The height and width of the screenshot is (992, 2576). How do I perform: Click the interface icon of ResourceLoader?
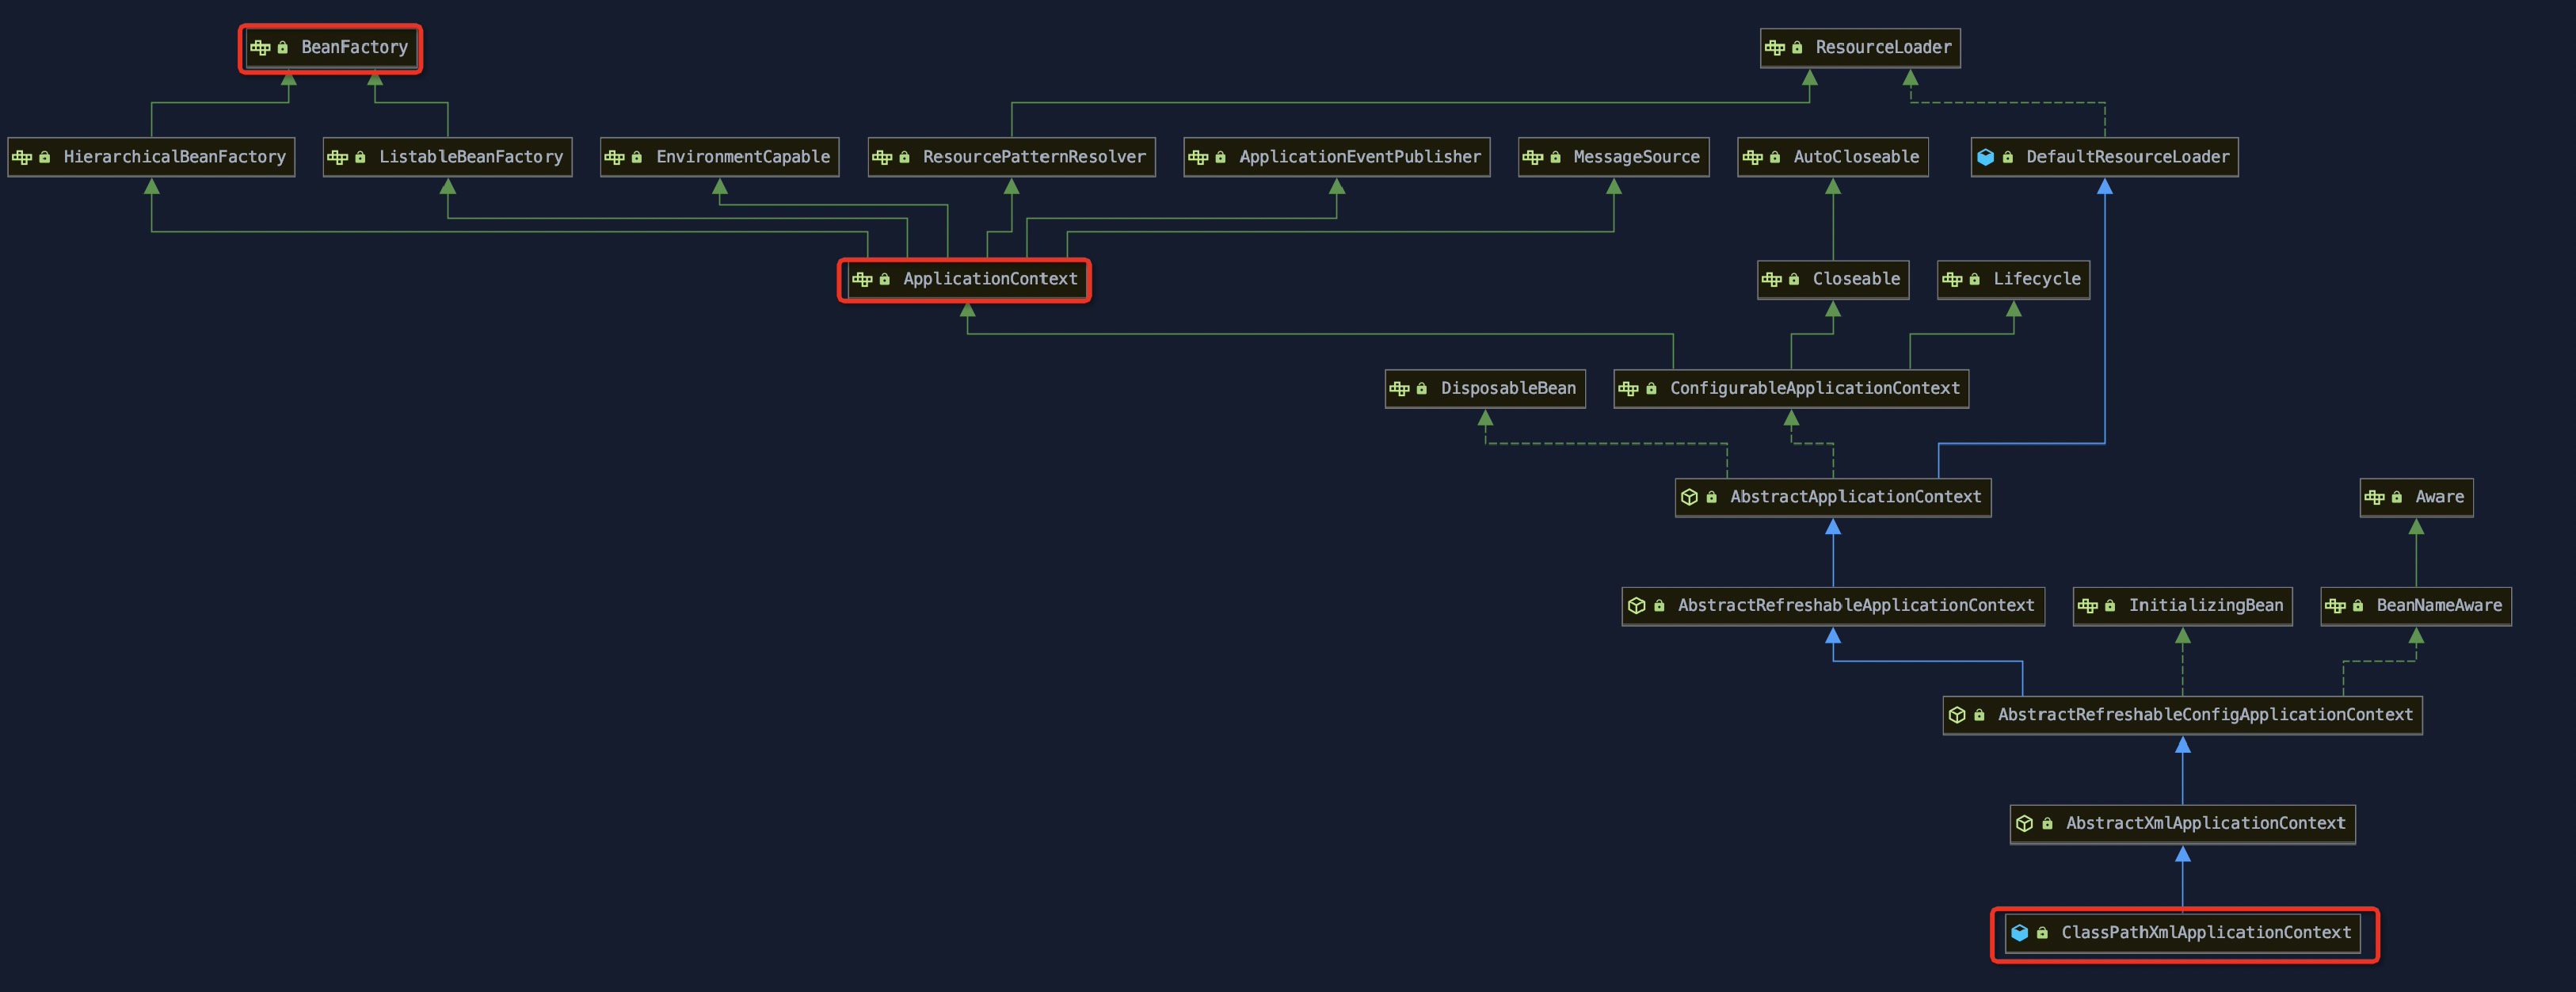click(1775, 48)
